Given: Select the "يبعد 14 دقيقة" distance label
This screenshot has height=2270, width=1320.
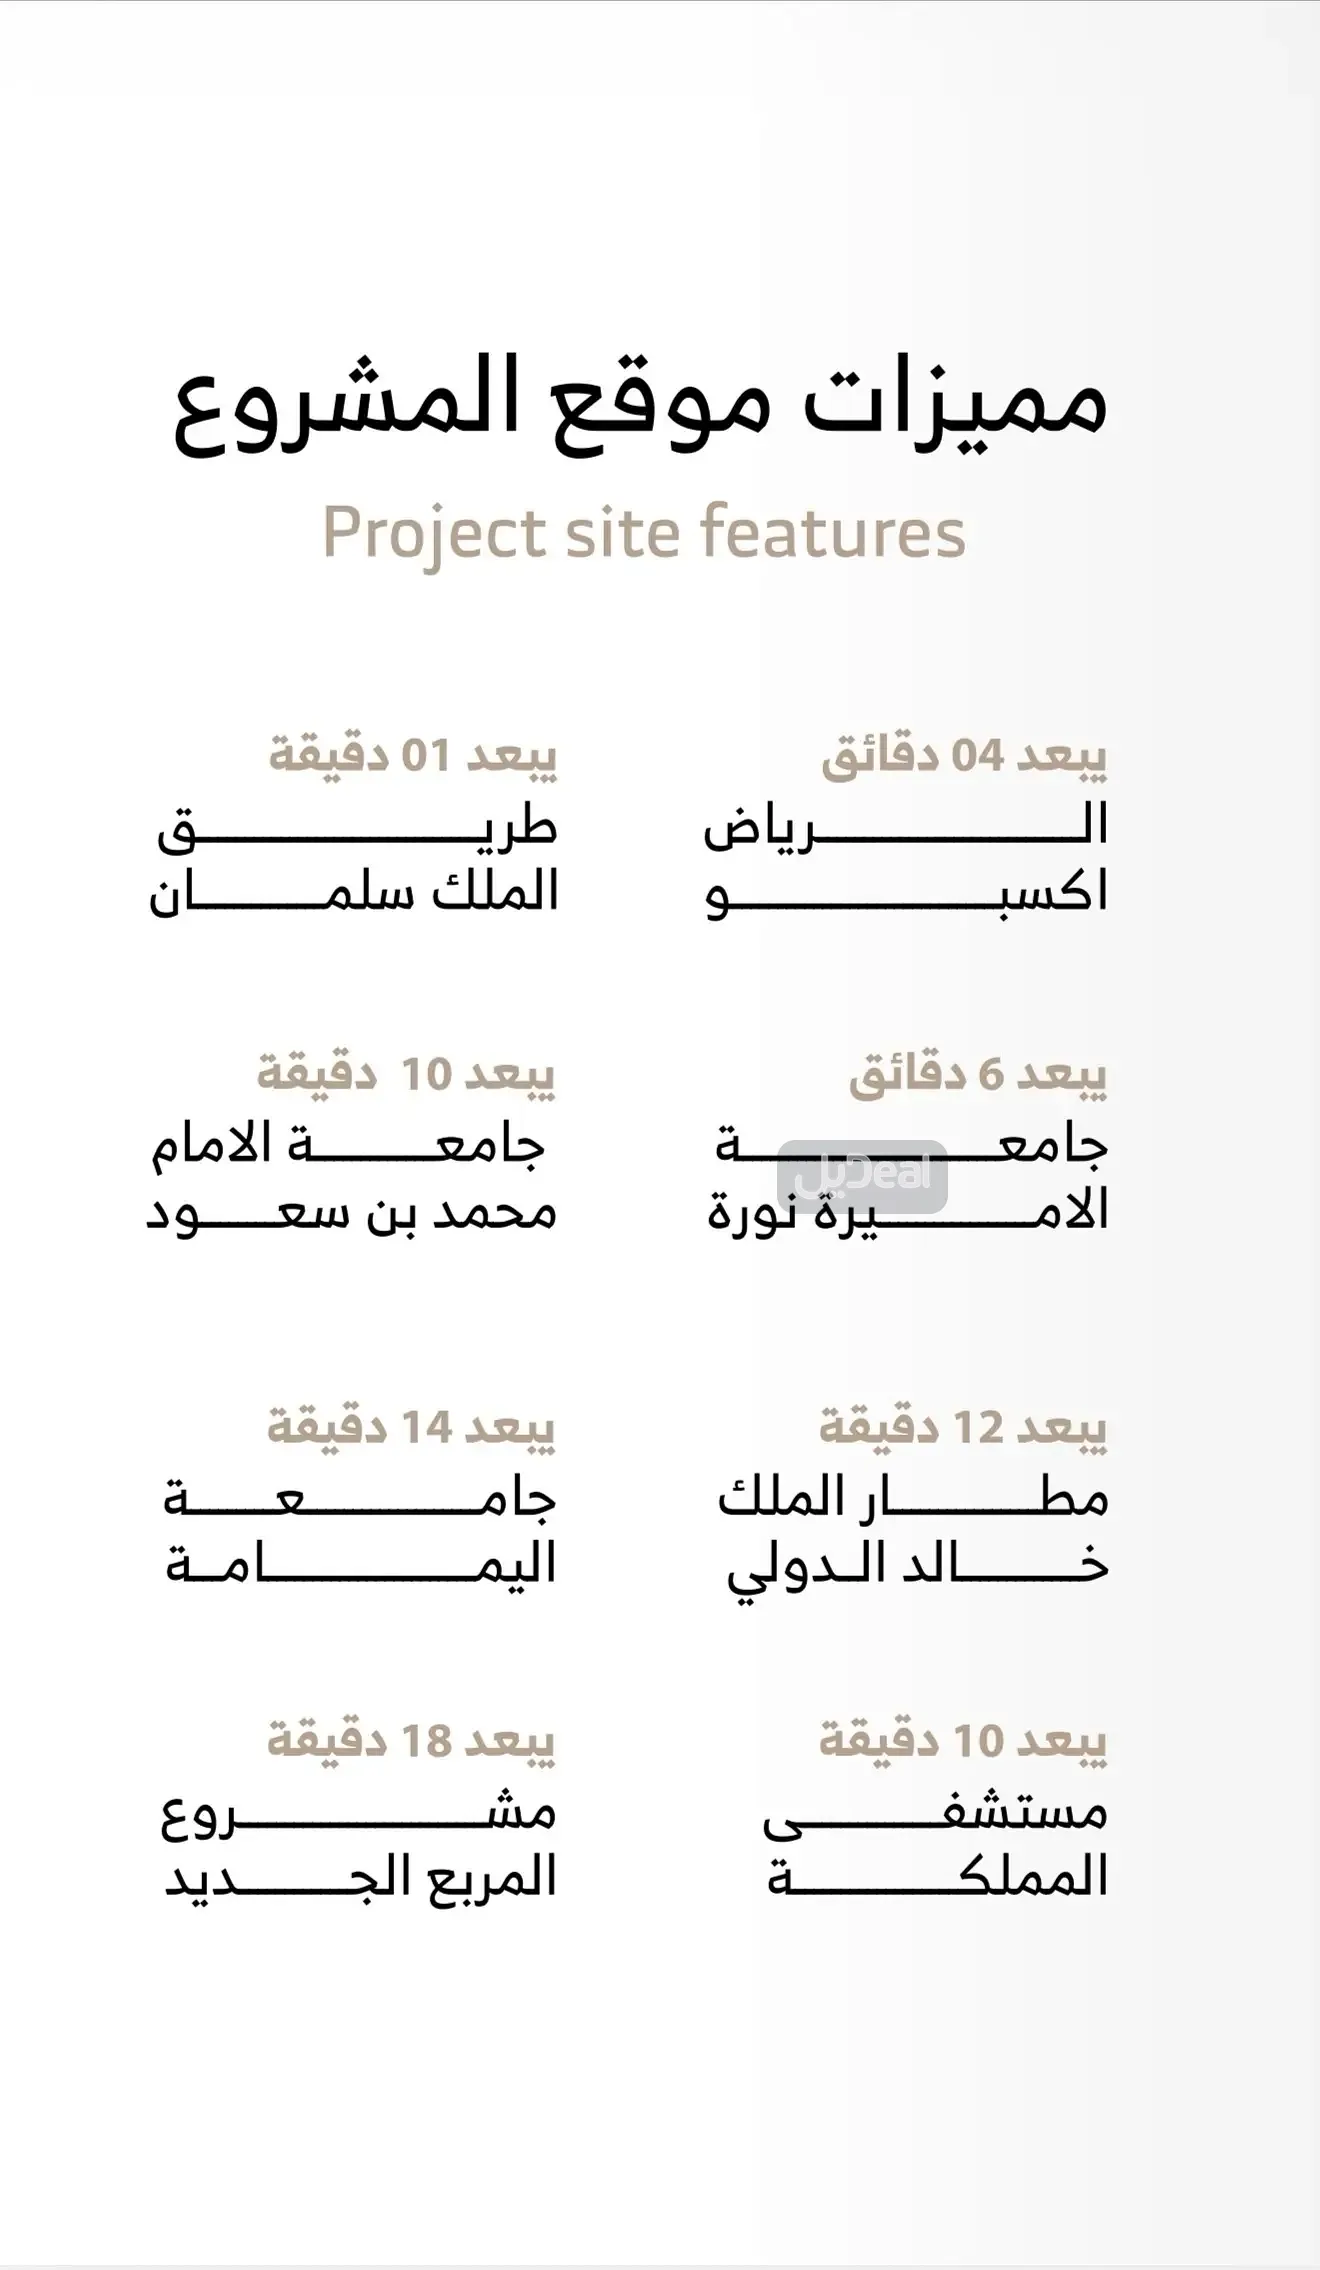Looking at the screenshot, I should 411,1428.
